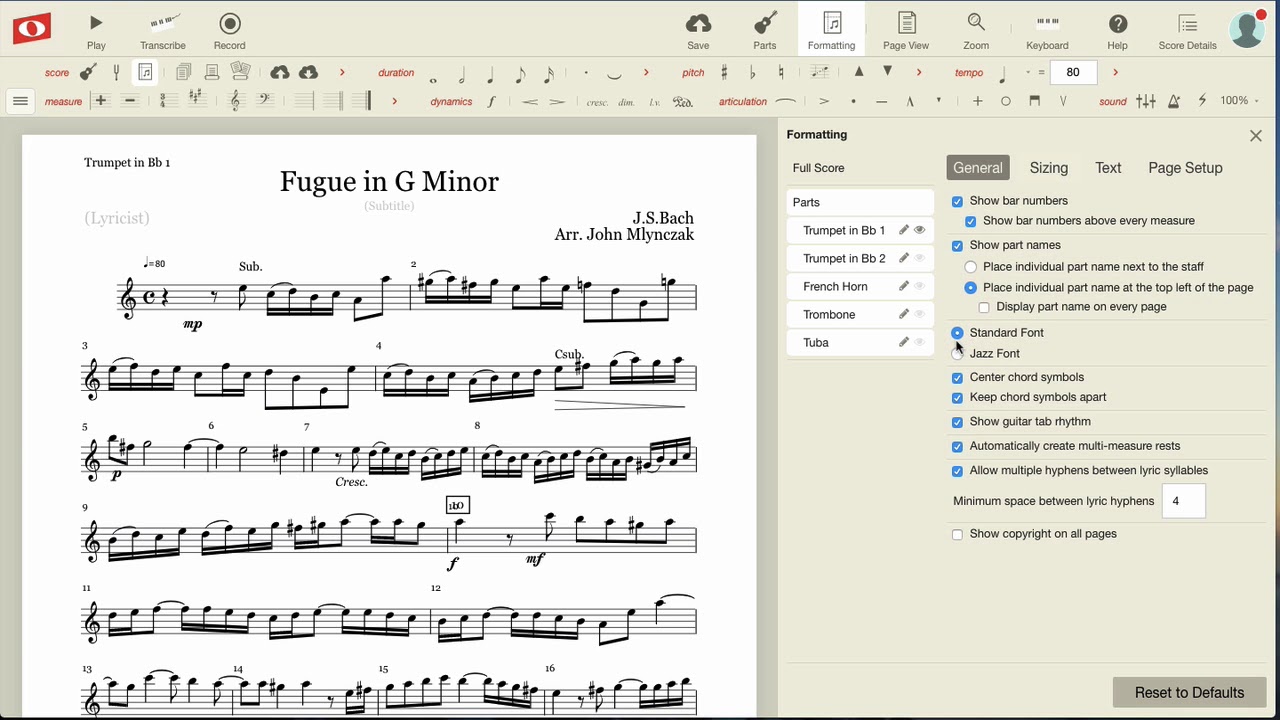Screen dimensions: 1280x720
Task: Switch to Page View
Action: pos(906,29)
